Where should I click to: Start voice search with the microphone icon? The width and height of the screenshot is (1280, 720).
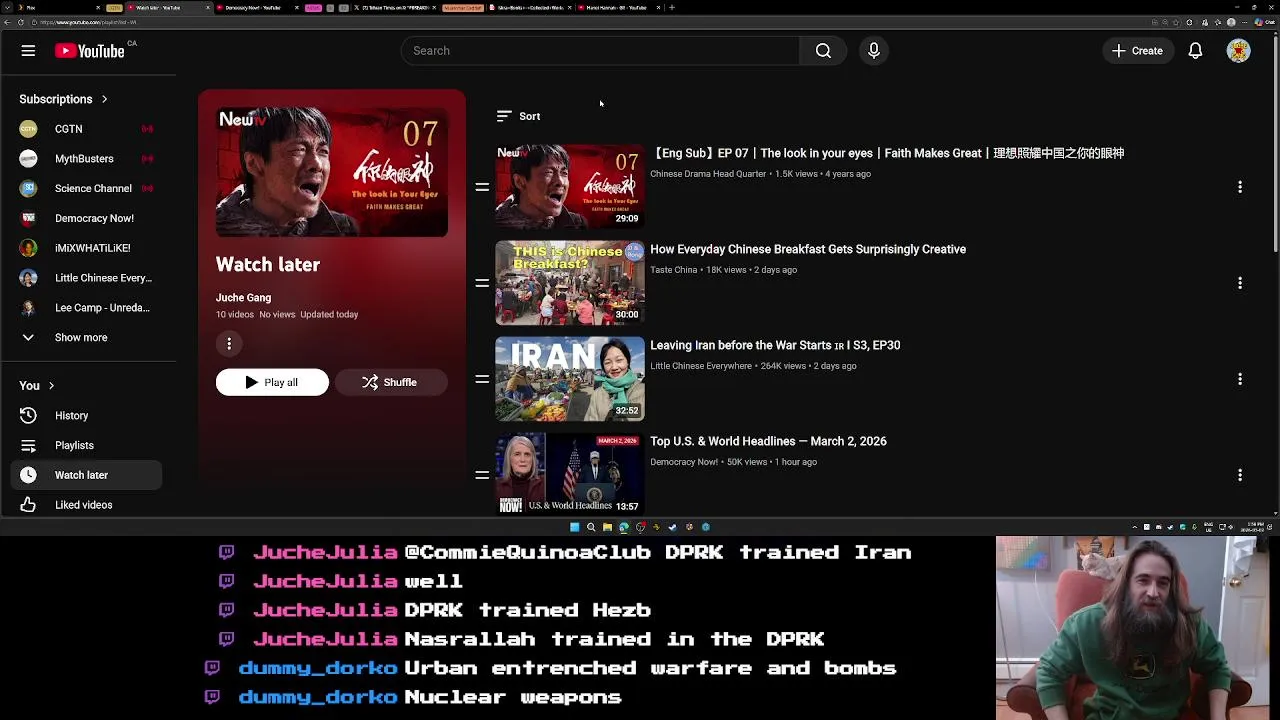pos(874,51)
